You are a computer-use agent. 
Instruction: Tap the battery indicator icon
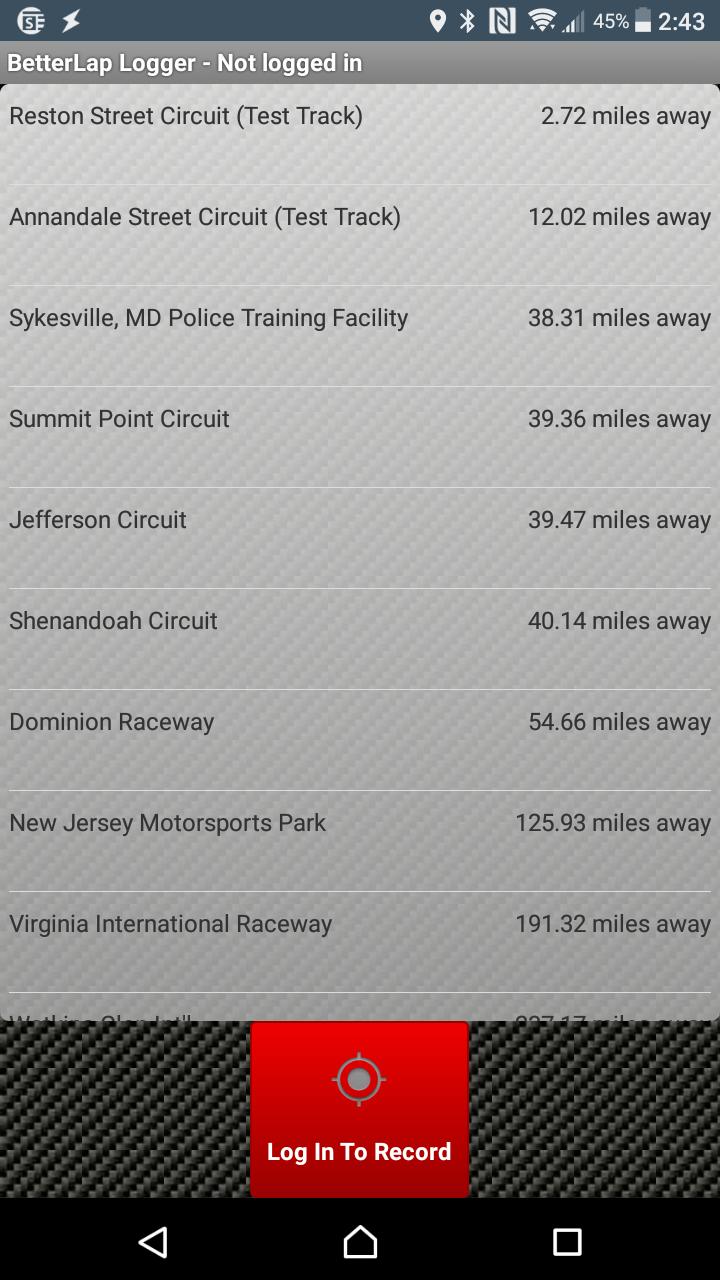[642, 21]
